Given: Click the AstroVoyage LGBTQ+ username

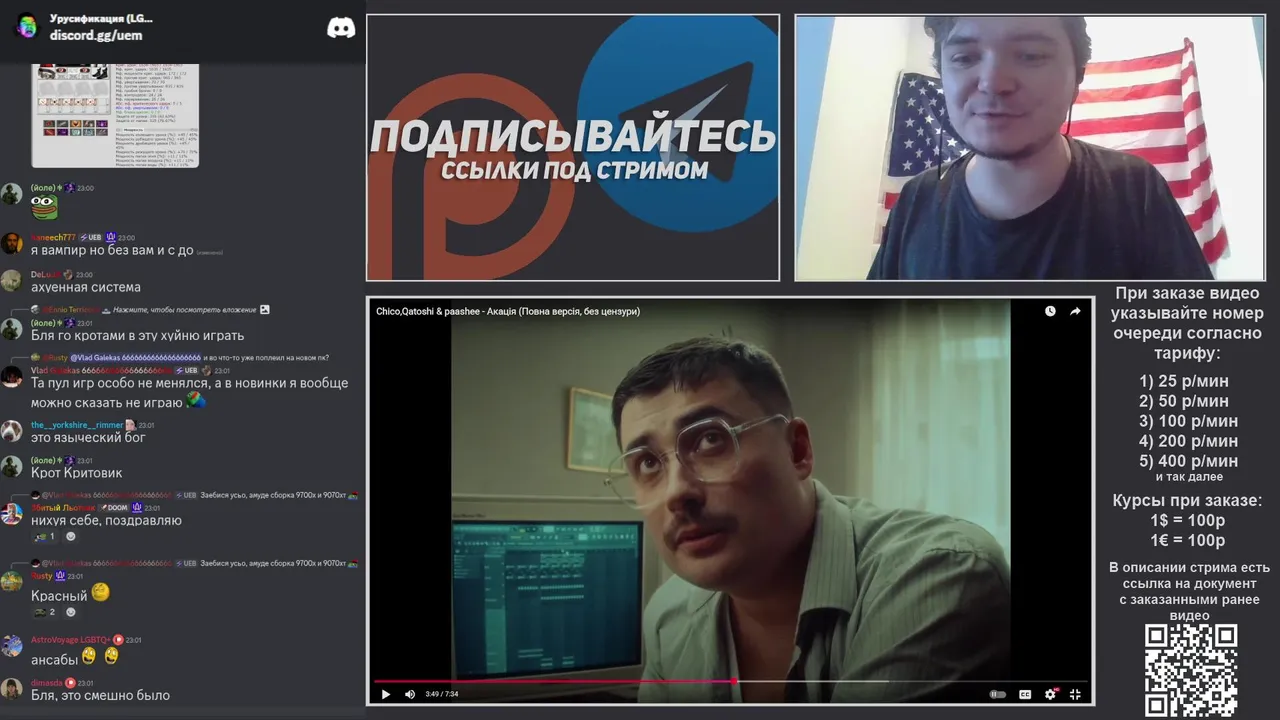Looking at the screenshot, I should (70, 640).
